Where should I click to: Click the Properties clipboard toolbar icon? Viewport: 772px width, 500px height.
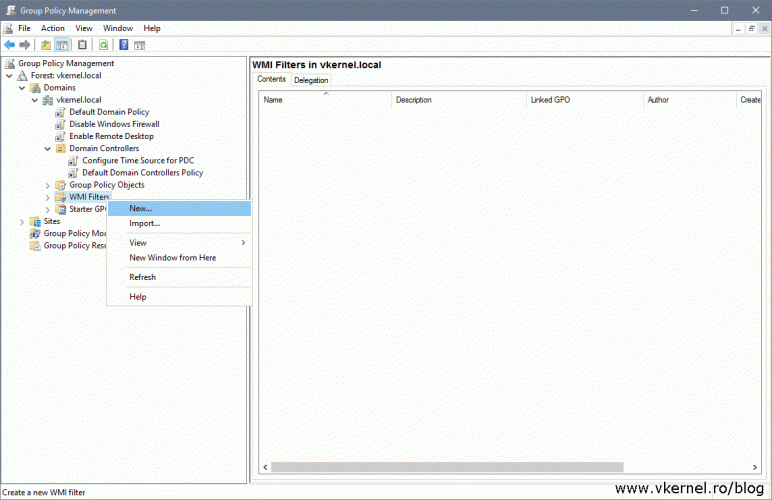pyautogui.click(x=82, y=45)
